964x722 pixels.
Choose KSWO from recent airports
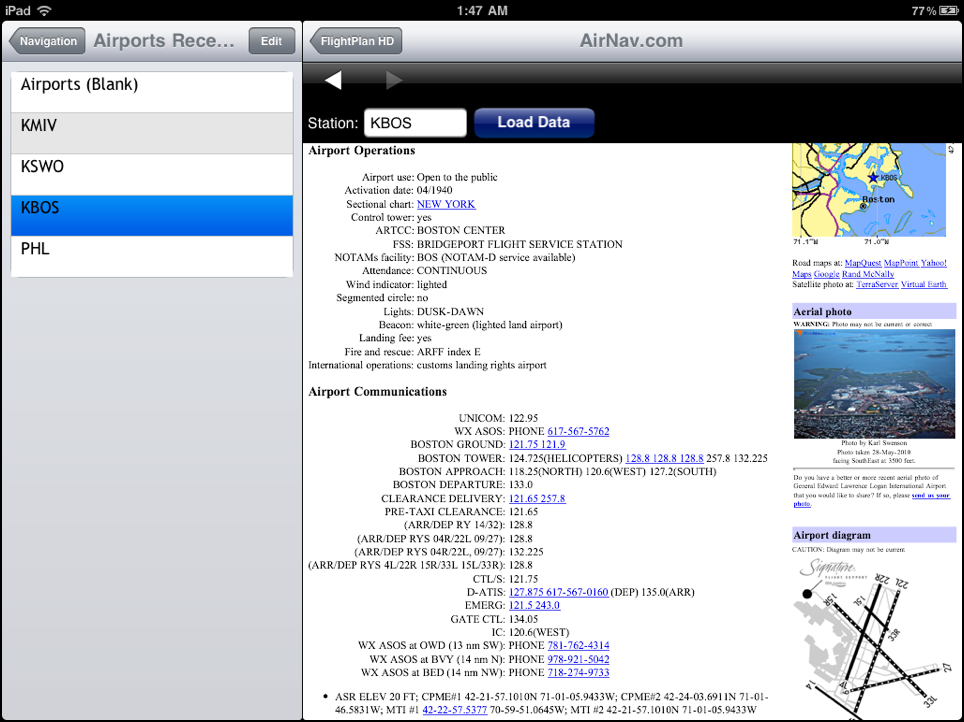152,167
